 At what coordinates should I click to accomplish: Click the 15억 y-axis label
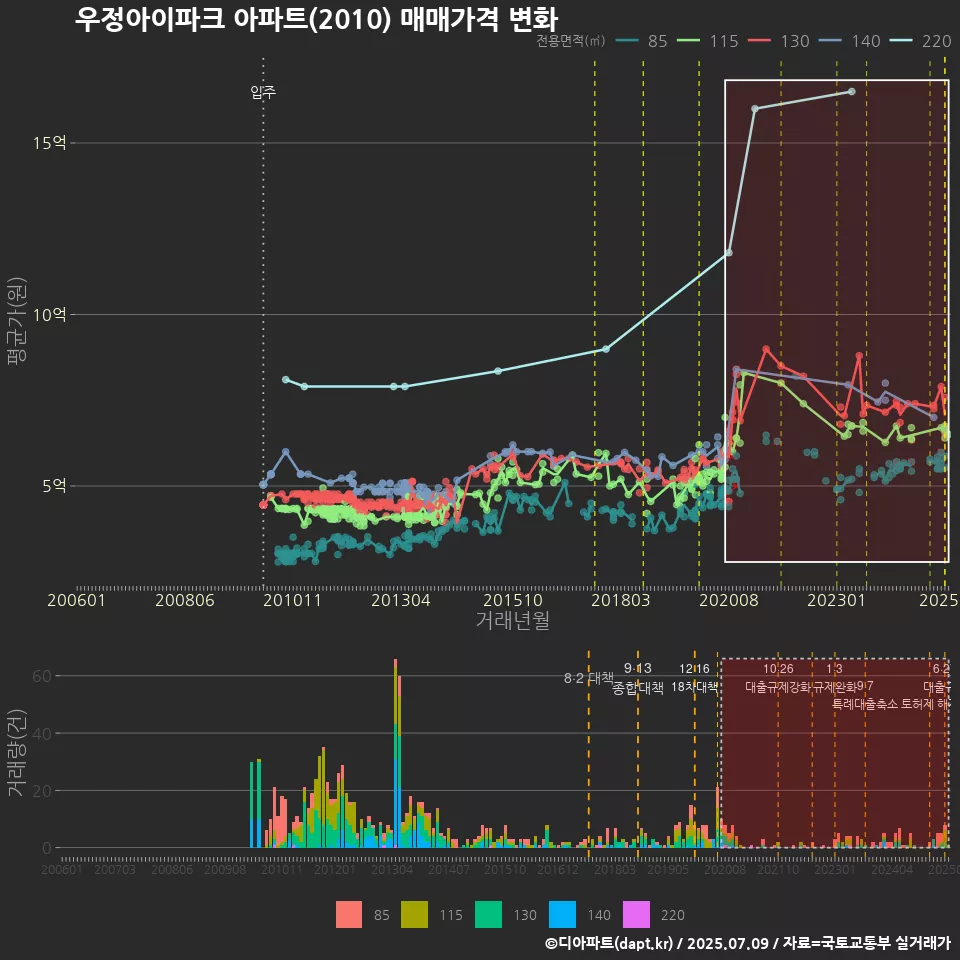tap(50, 143)
